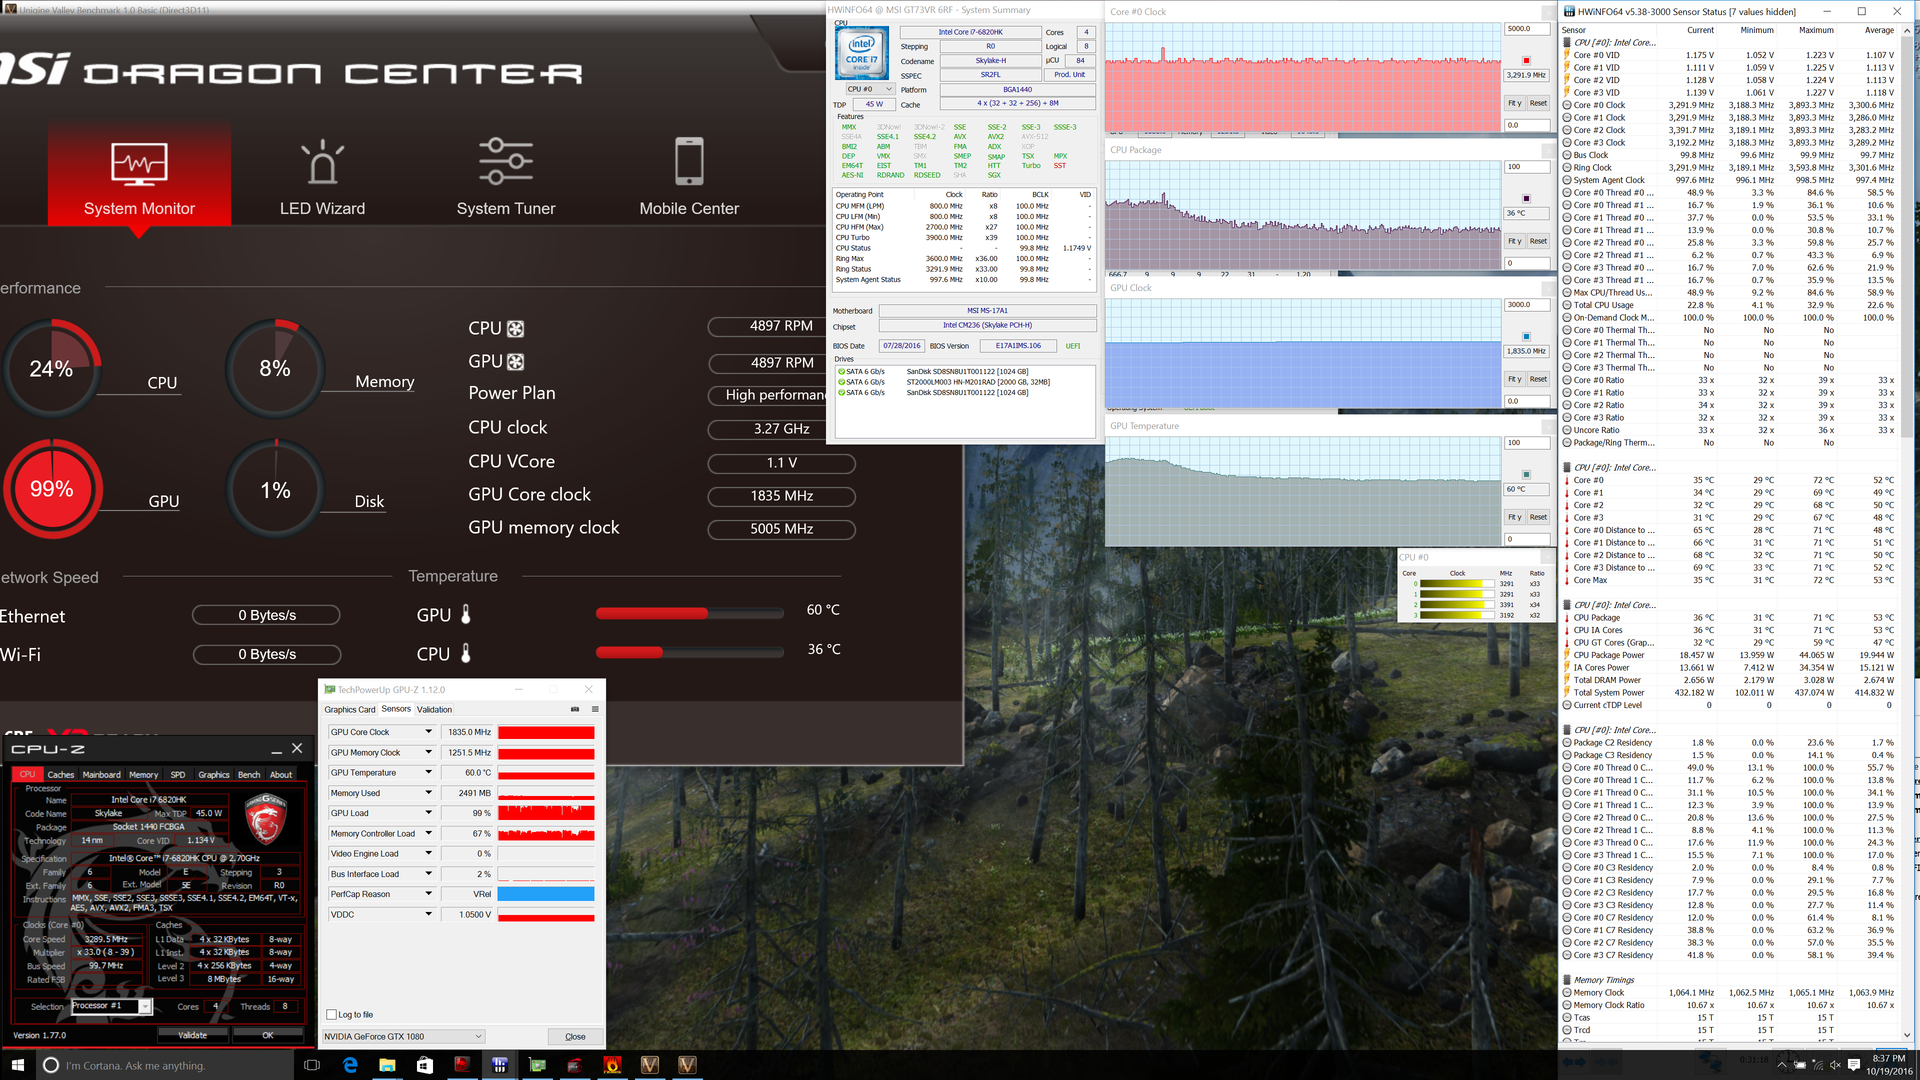The height and width of the screenshot is (1080, 1920).
Task: Click the 5000.0 max field on Core #0 Clock graph
Action: pos(1526,29)
